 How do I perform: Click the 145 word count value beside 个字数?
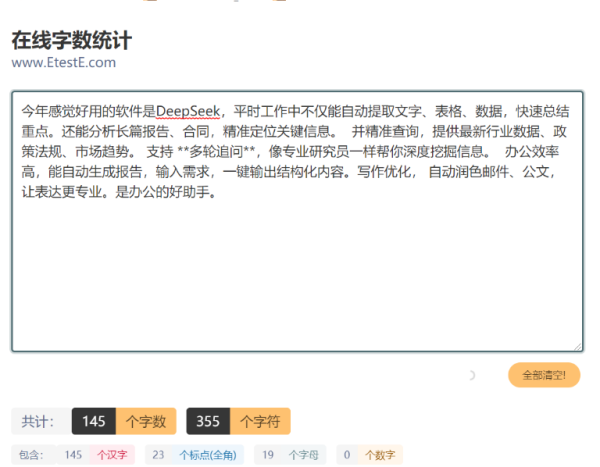[x=94, y=421]
